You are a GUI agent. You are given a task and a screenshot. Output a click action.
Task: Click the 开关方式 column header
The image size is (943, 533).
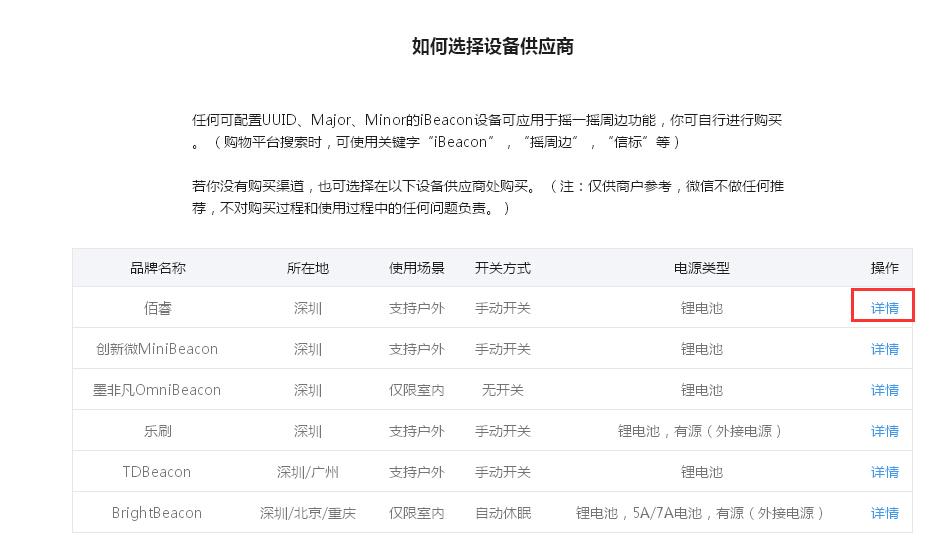click(503, 268)
